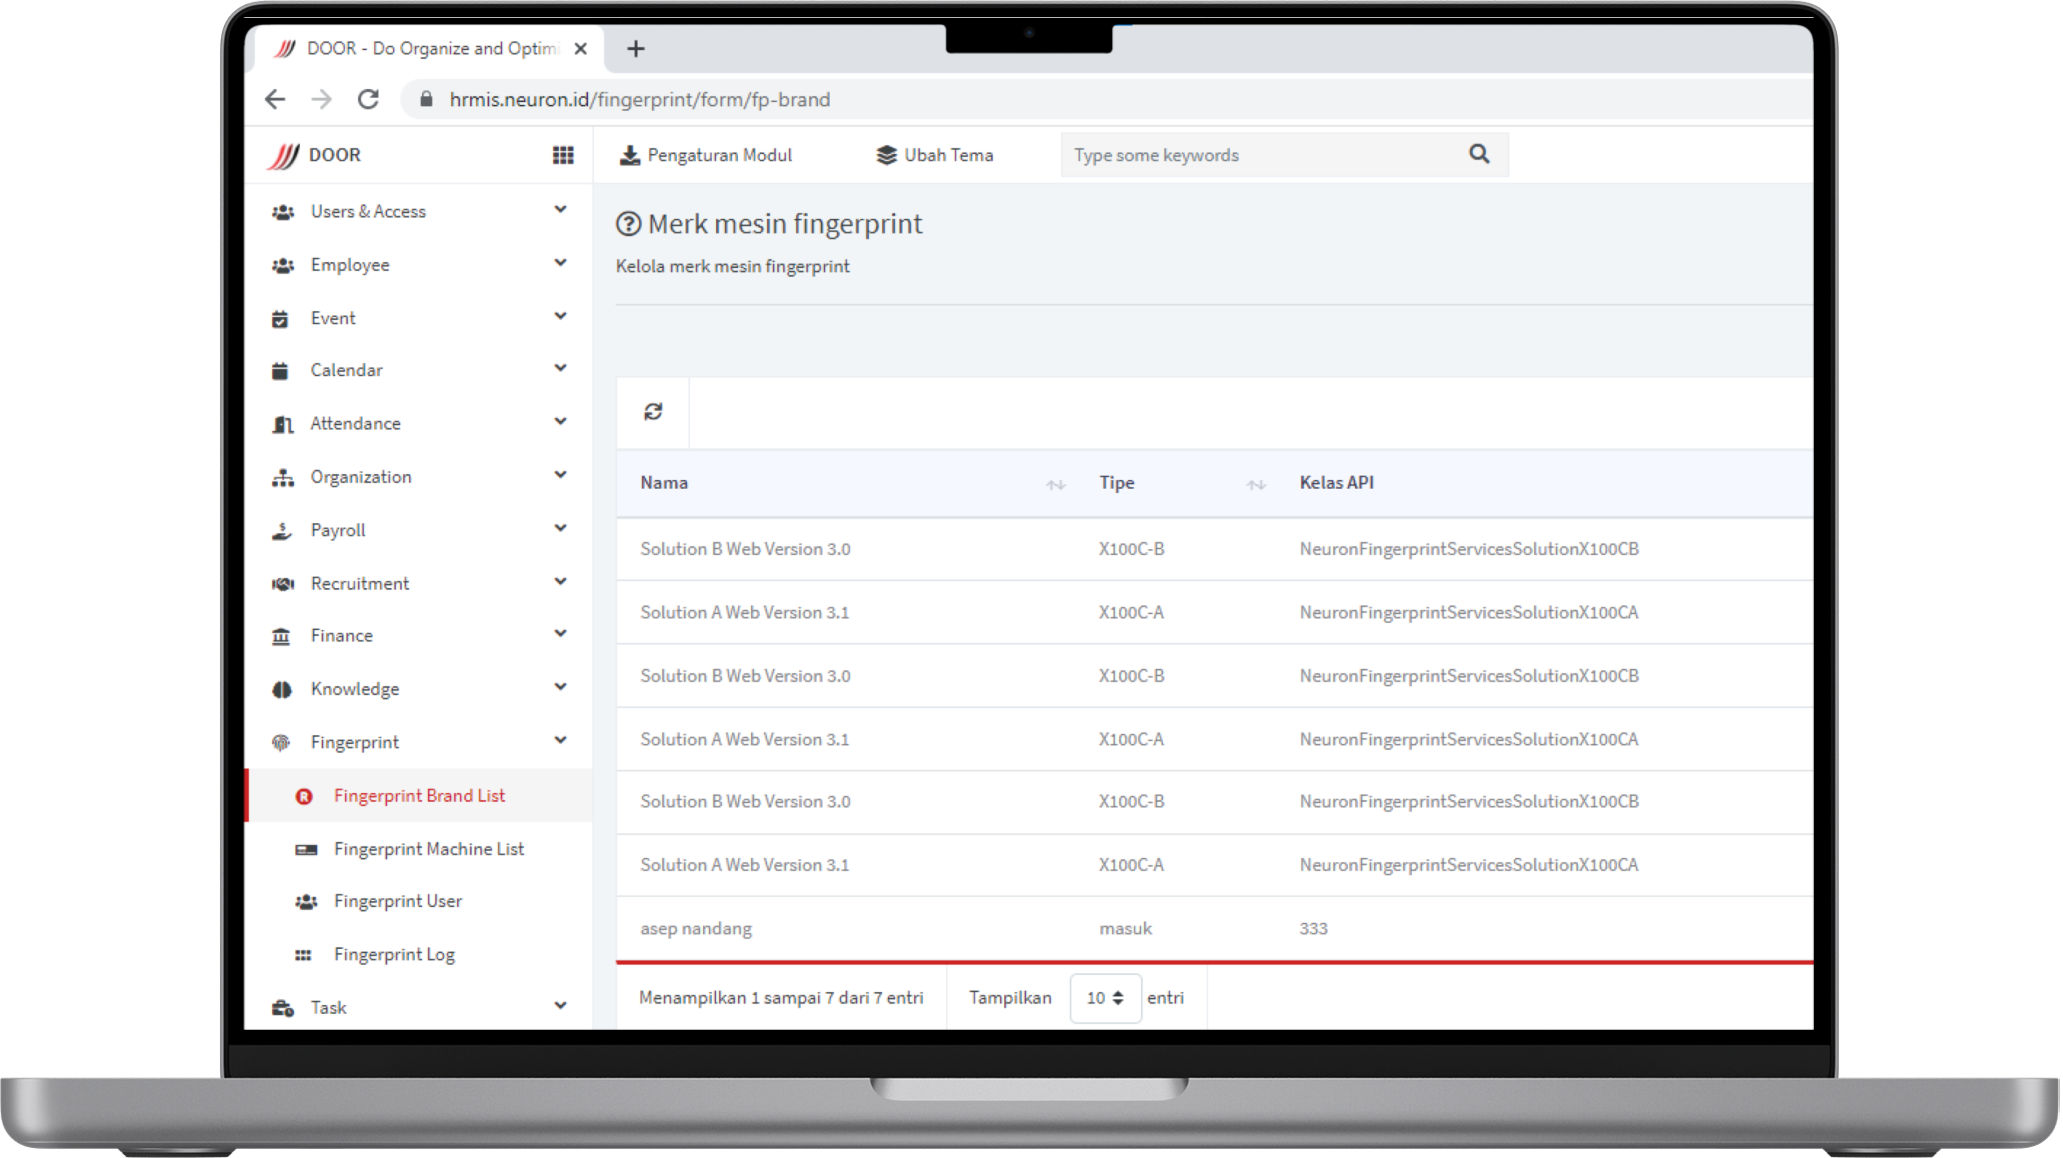
Task: Open Fingerprint Machine List
Action: coord(428,849)
